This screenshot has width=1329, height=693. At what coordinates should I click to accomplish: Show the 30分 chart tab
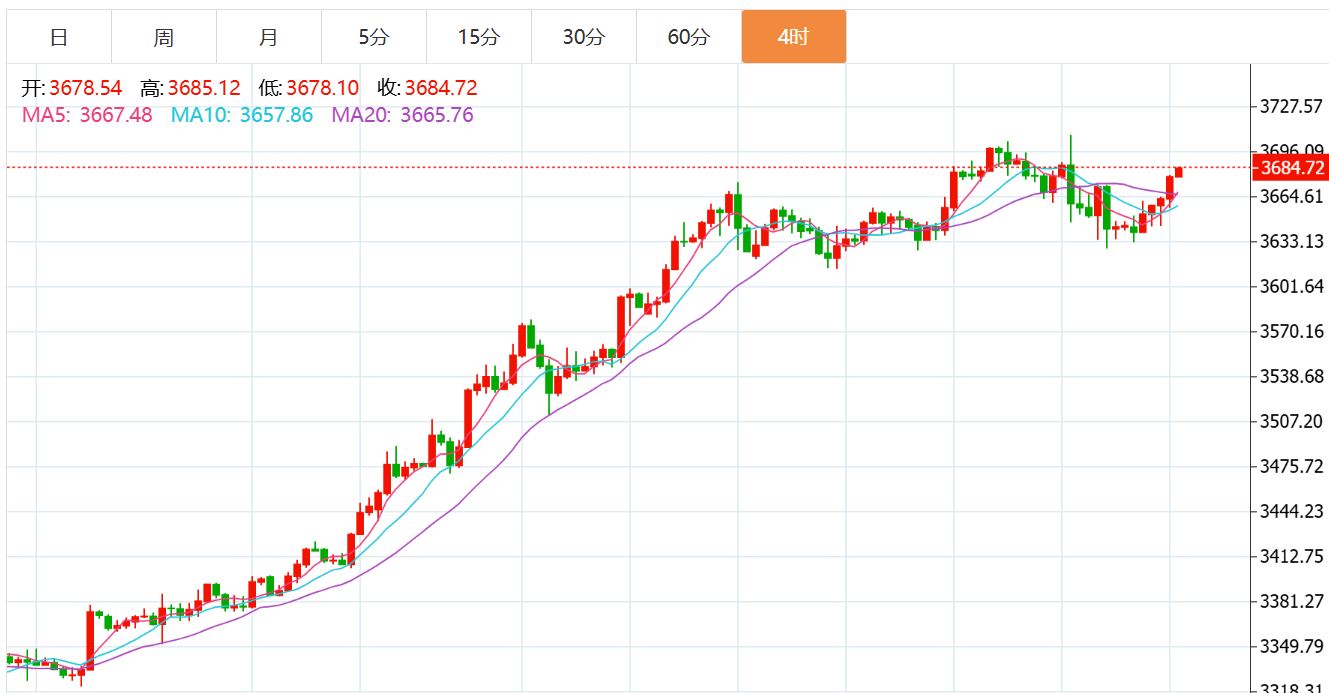coord(584,38)
